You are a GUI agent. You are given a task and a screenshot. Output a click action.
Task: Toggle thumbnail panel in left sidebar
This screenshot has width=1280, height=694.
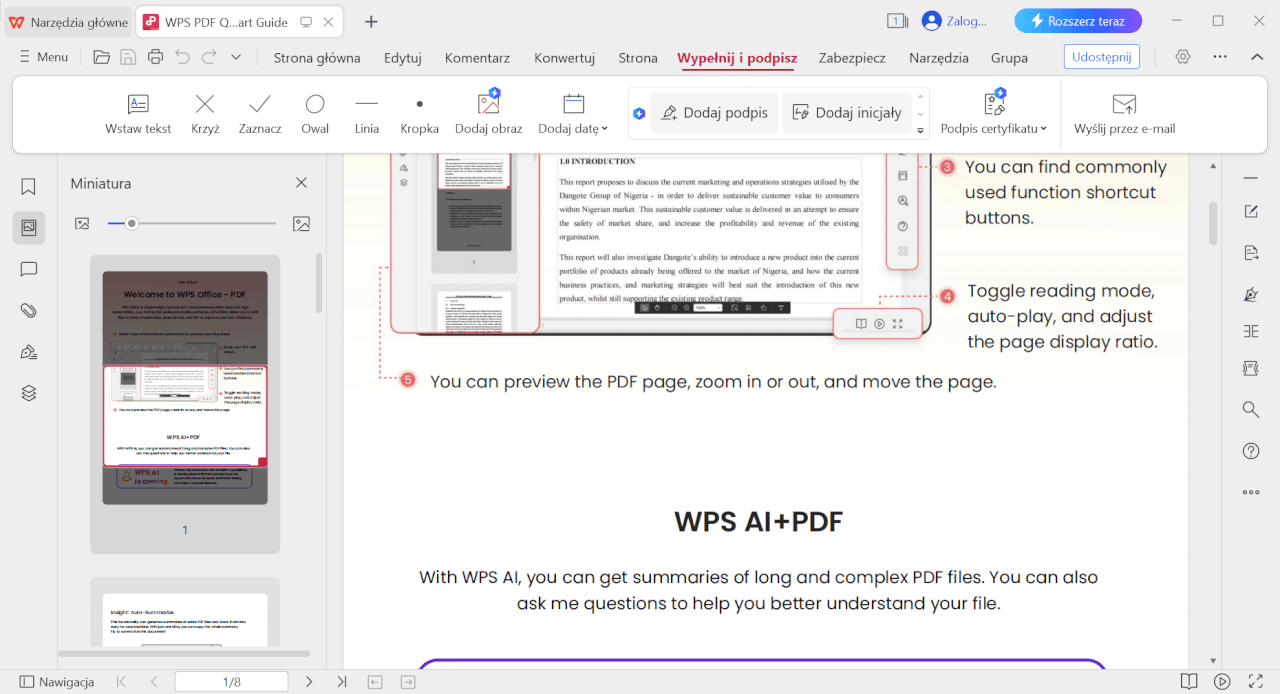tap(28, 228)
